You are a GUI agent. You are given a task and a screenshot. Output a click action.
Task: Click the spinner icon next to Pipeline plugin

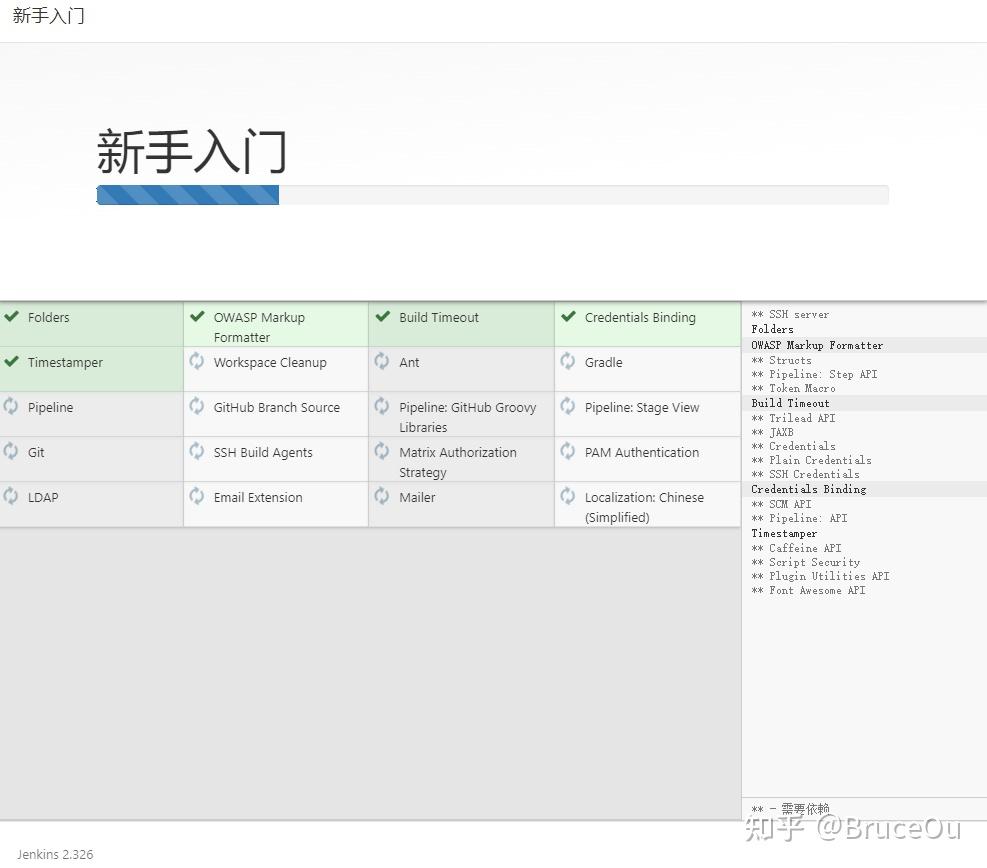click(11, 406)
